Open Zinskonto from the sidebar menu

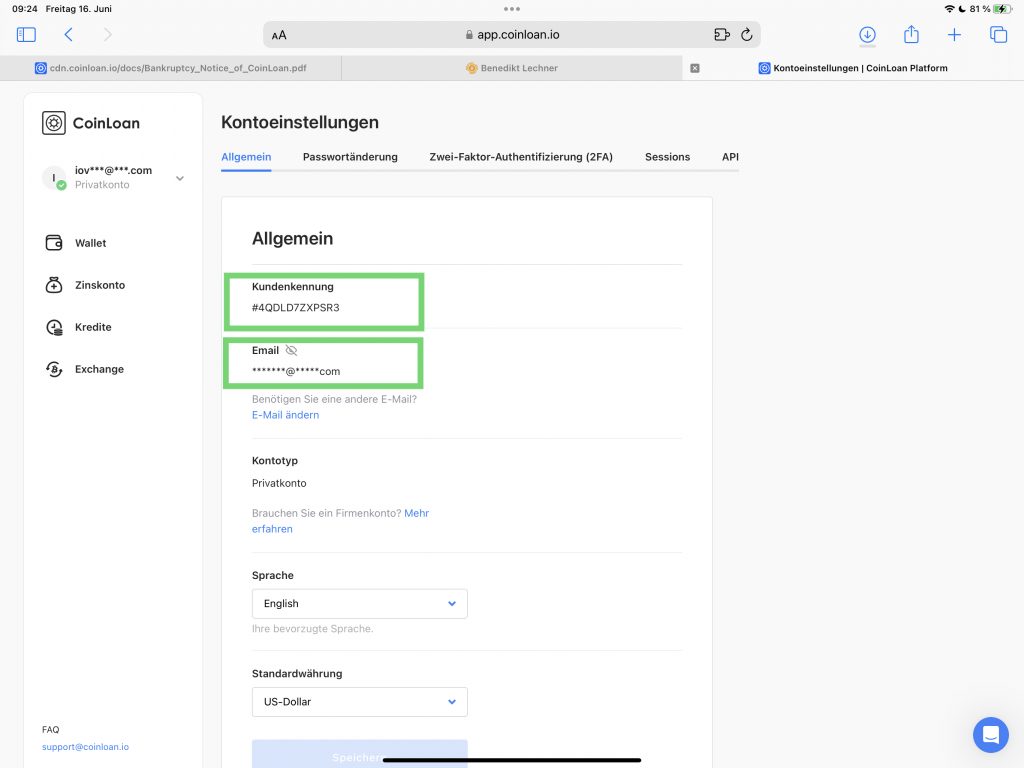click(x=100, y=285)
